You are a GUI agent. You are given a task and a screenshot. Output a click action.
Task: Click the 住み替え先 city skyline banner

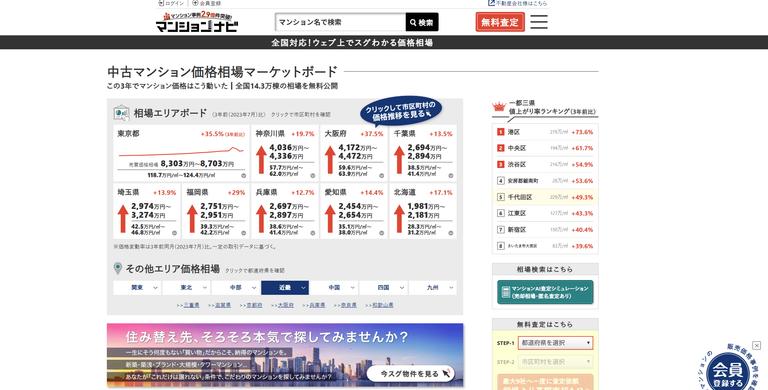tap(285, 355)
